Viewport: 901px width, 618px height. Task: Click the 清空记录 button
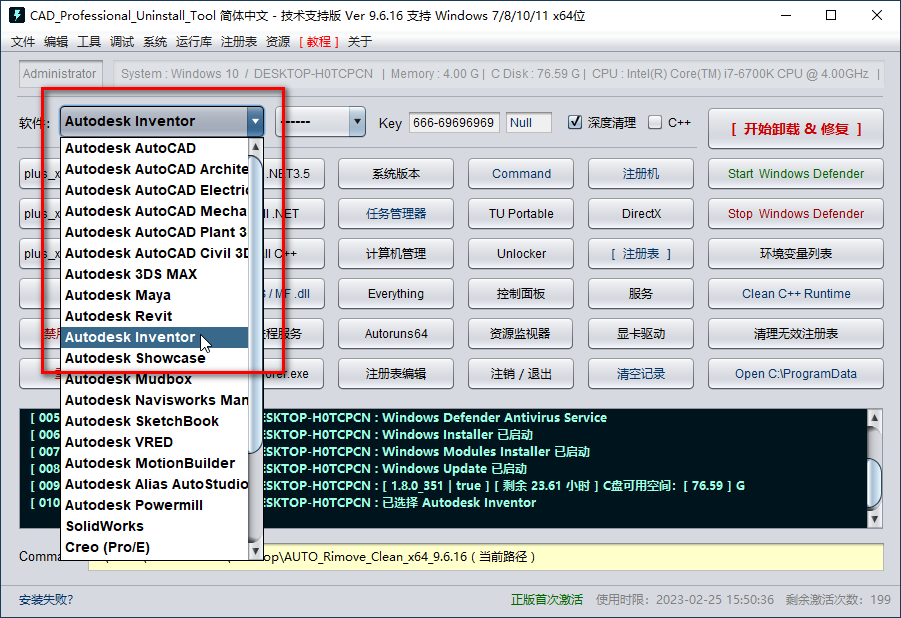[641, 374]
